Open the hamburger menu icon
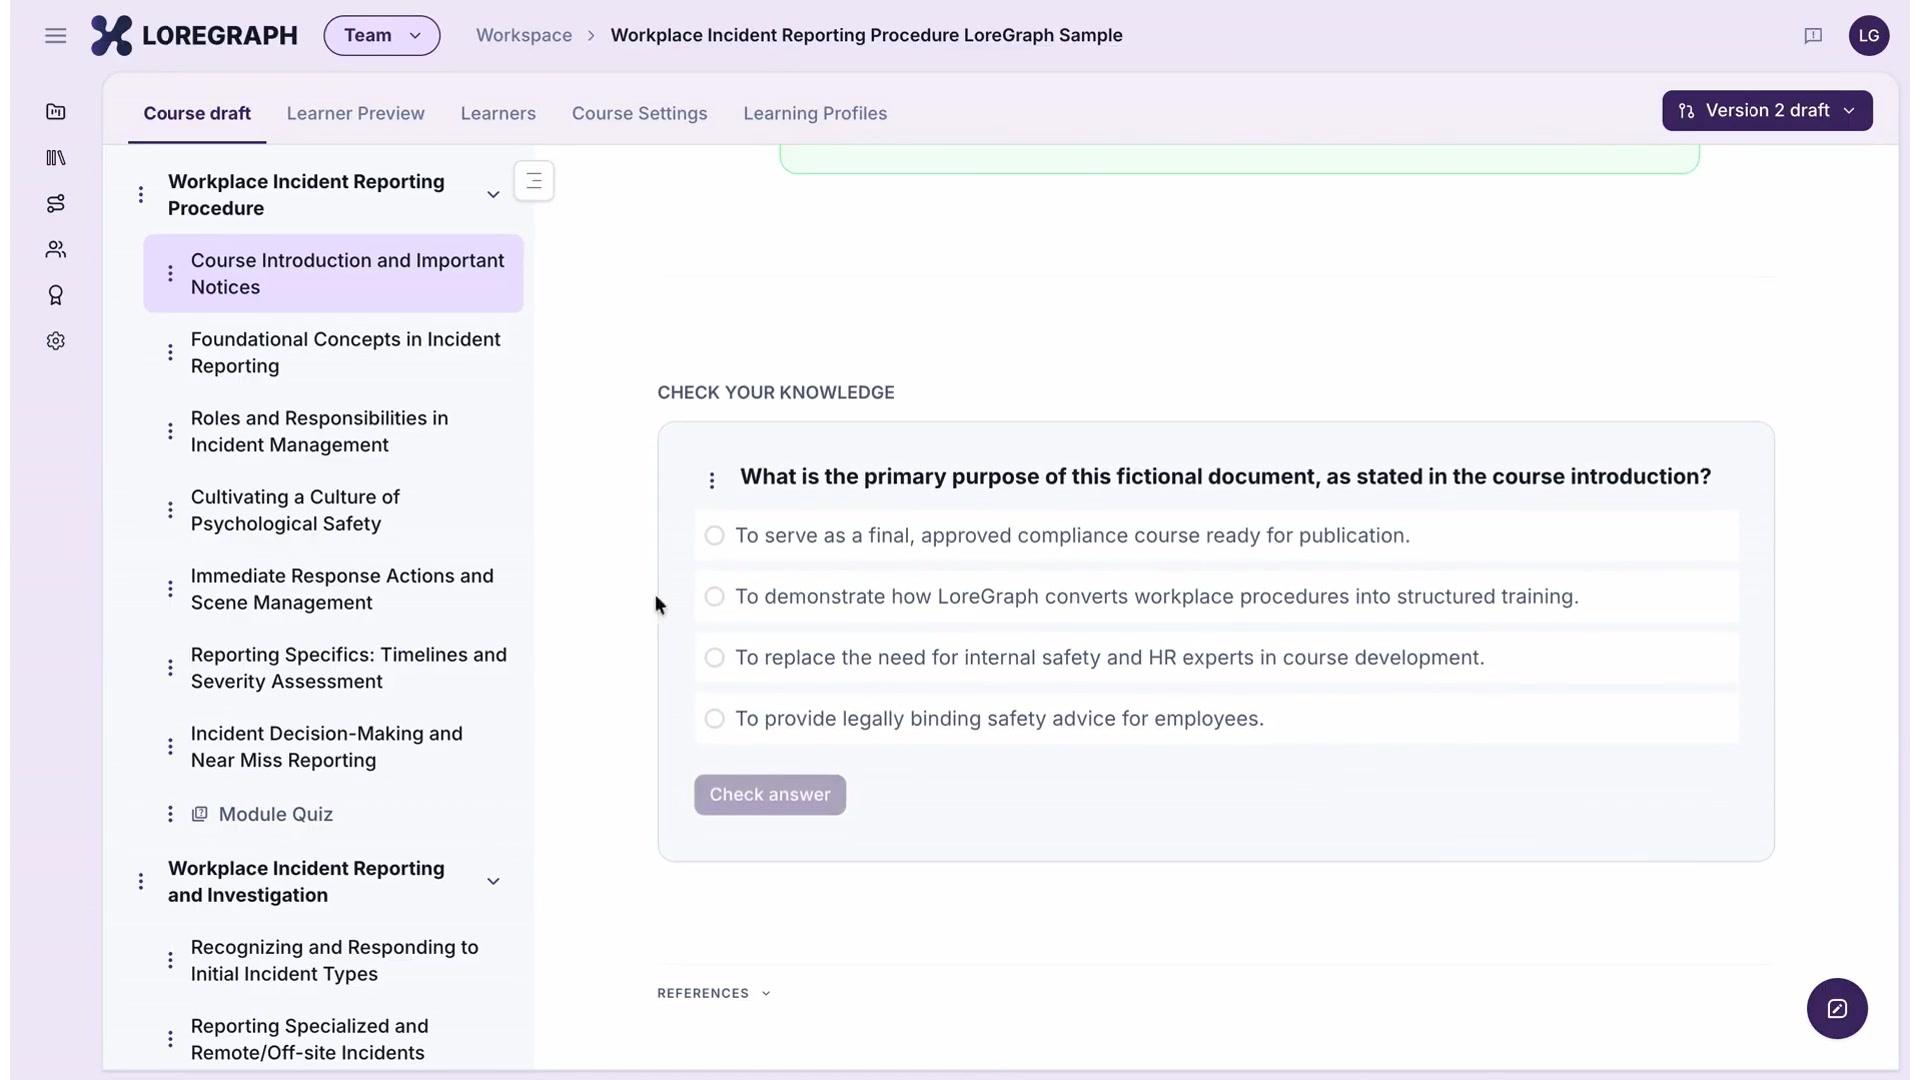 [55, 36]
